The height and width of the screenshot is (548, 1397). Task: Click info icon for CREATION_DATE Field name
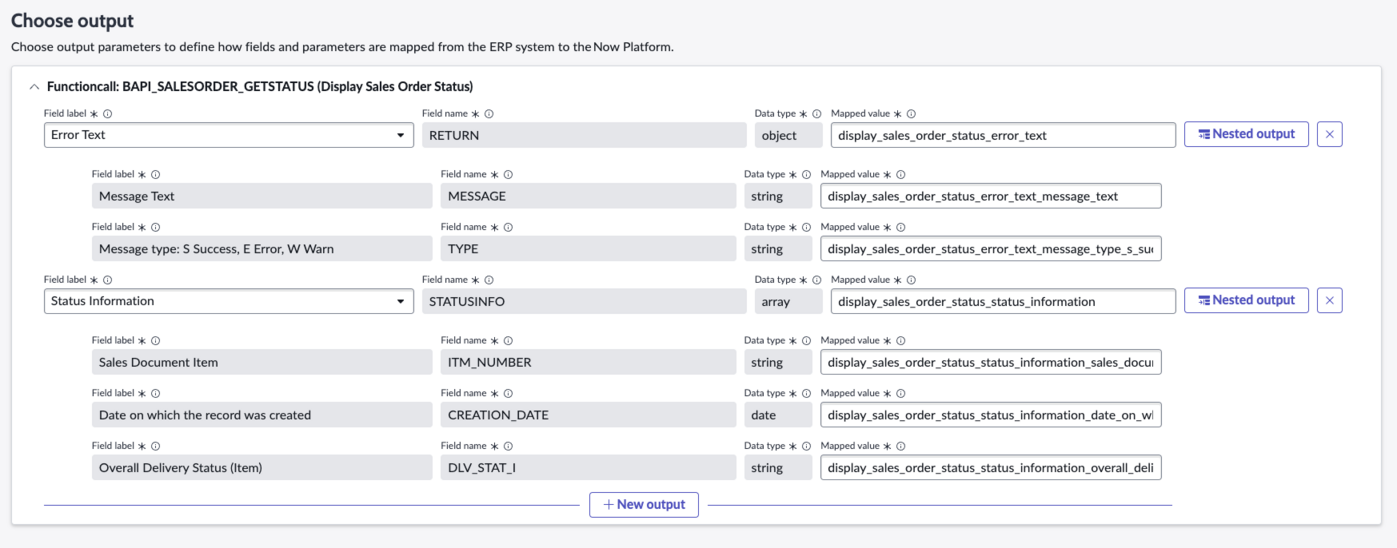coord(508,394)
